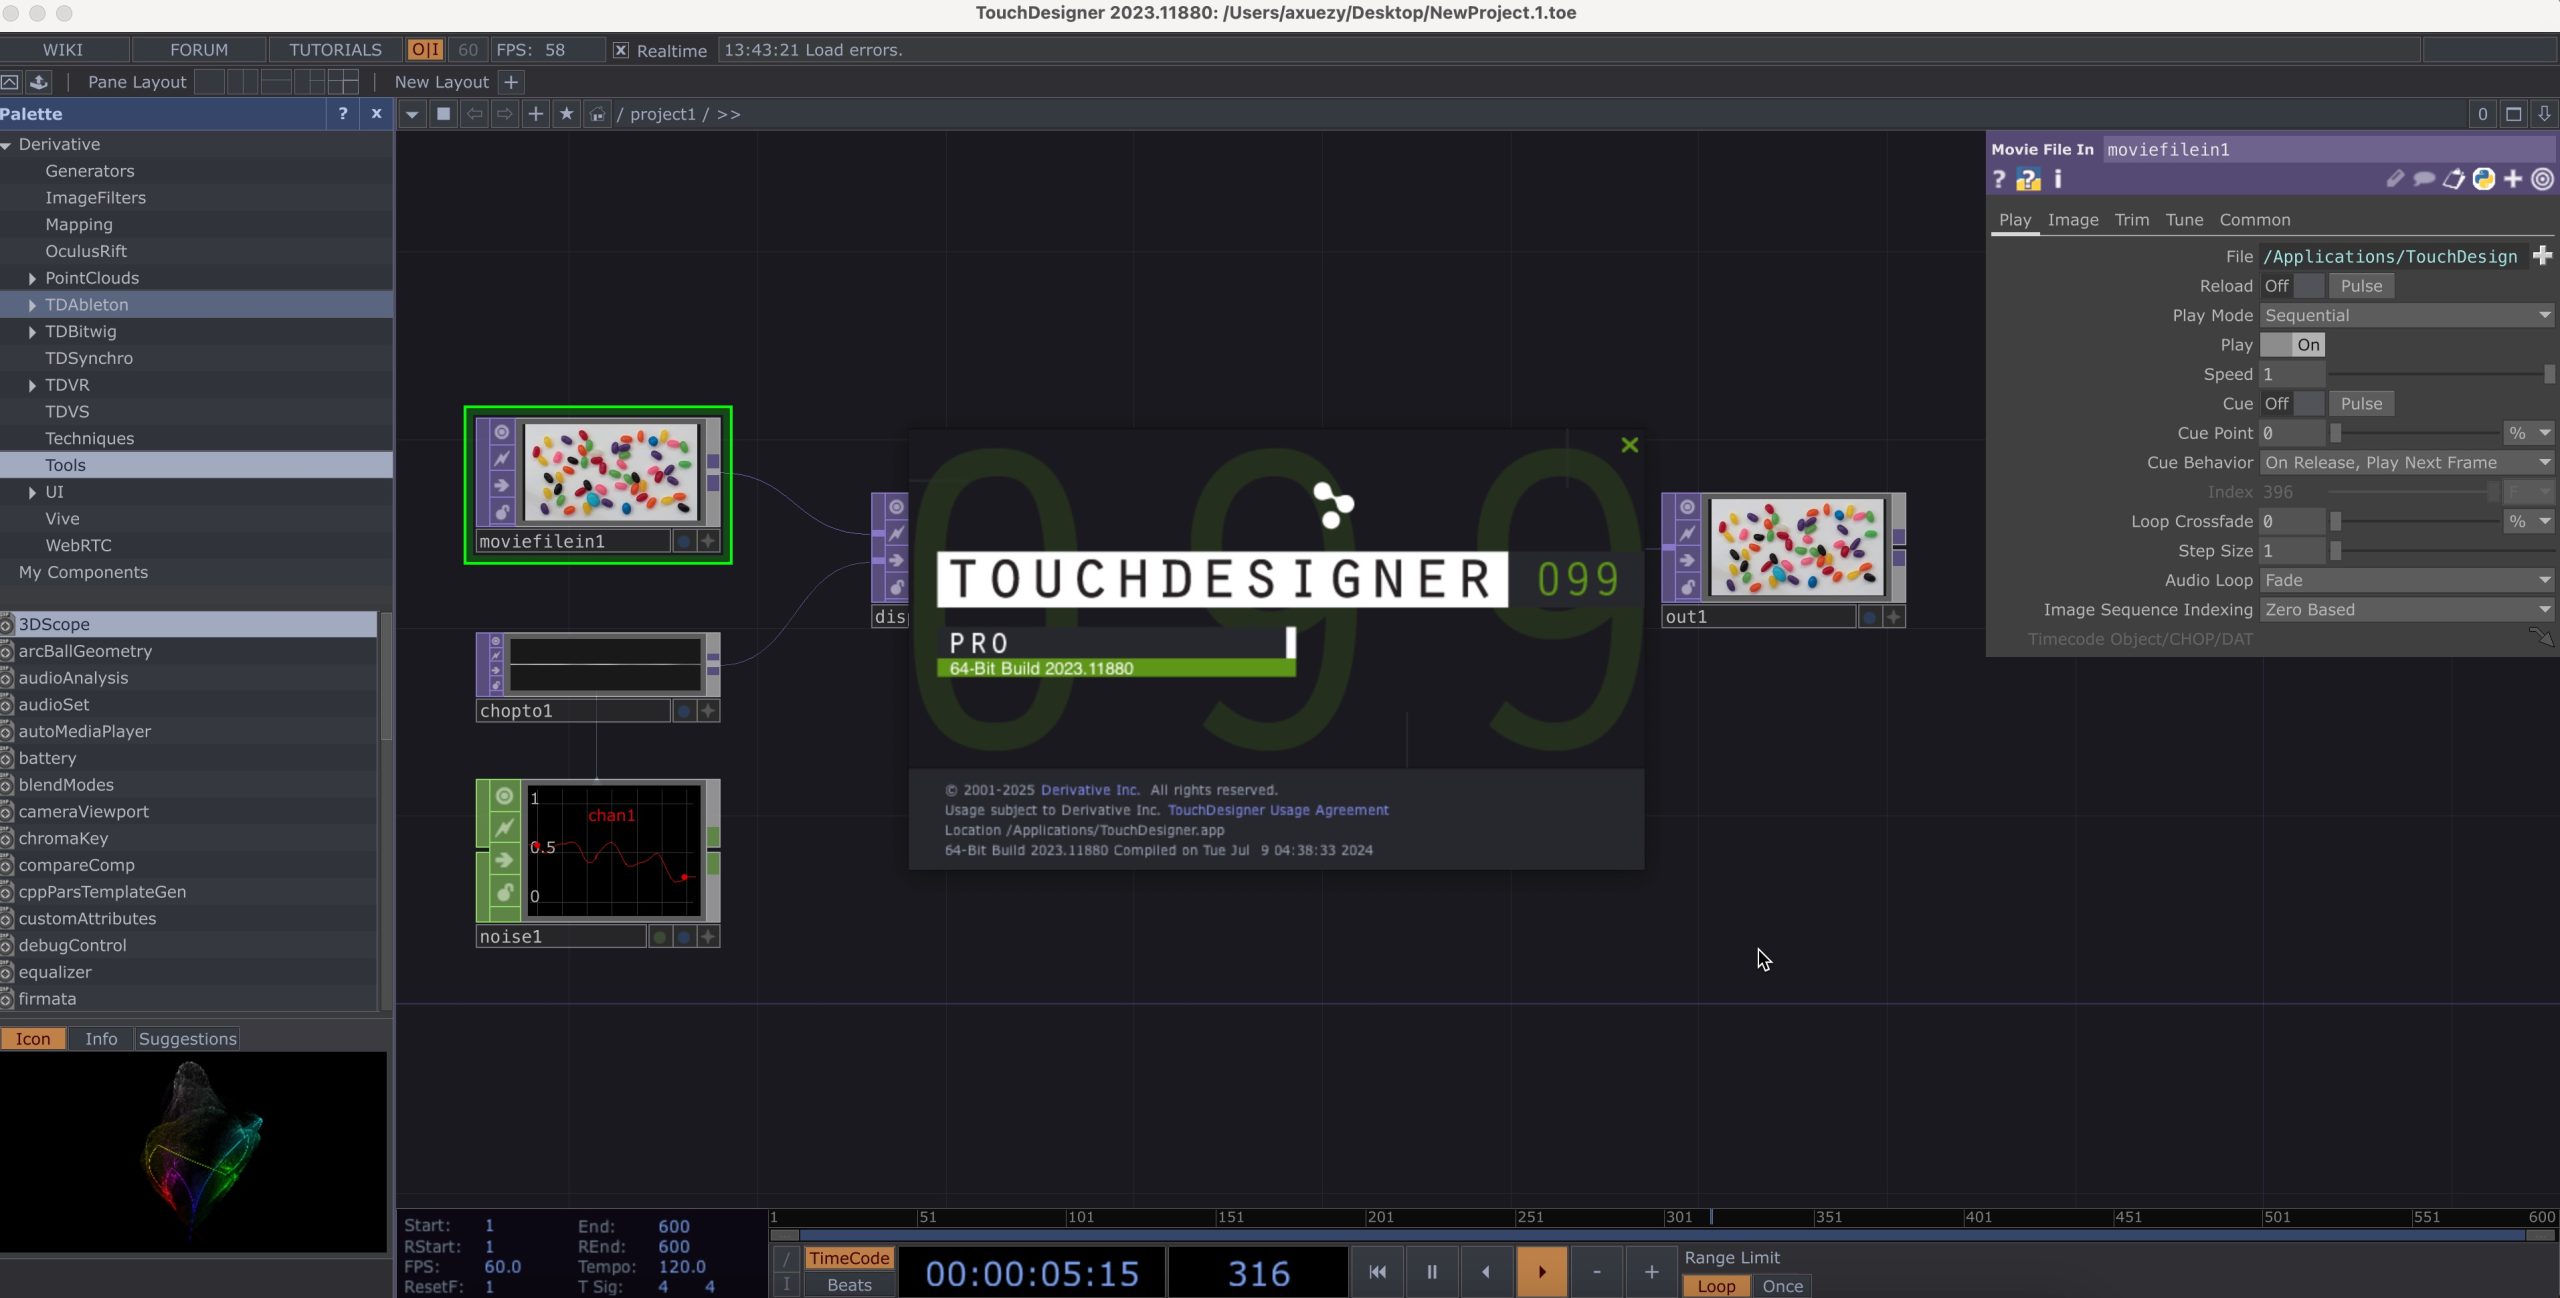Click the forward arrow in network path bar

pyautogui.click(x=505, y=114)
